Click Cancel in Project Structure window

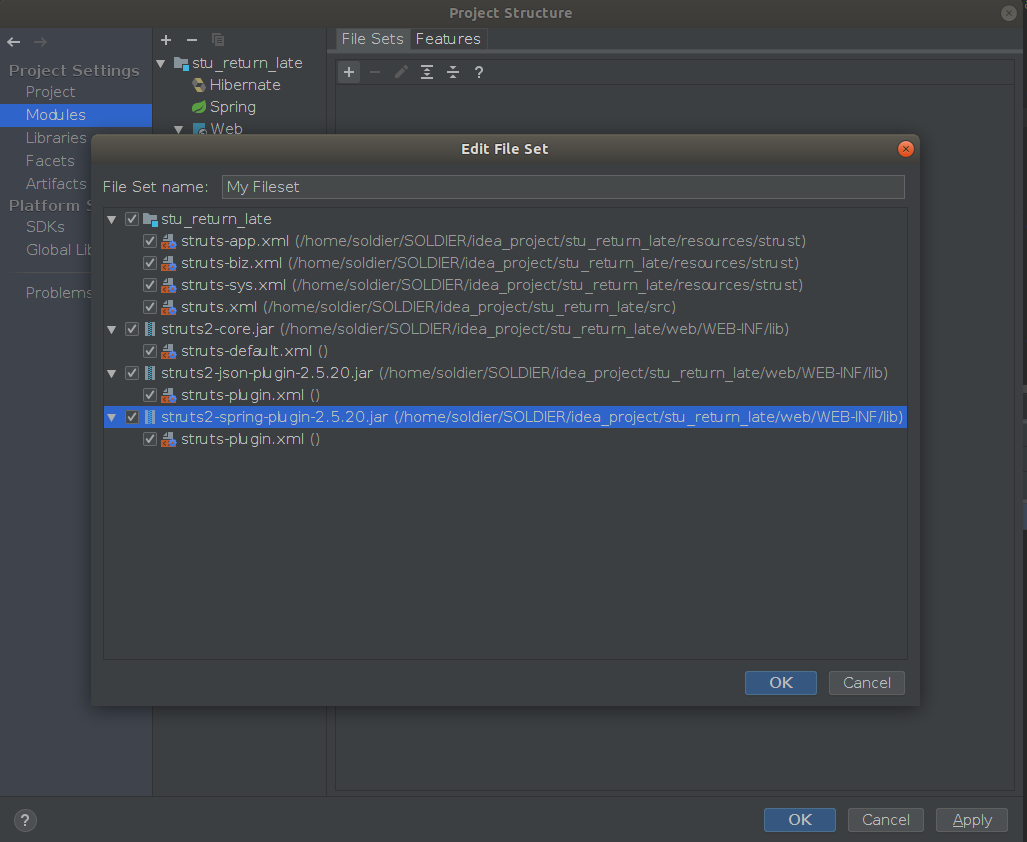coord(886,820)
